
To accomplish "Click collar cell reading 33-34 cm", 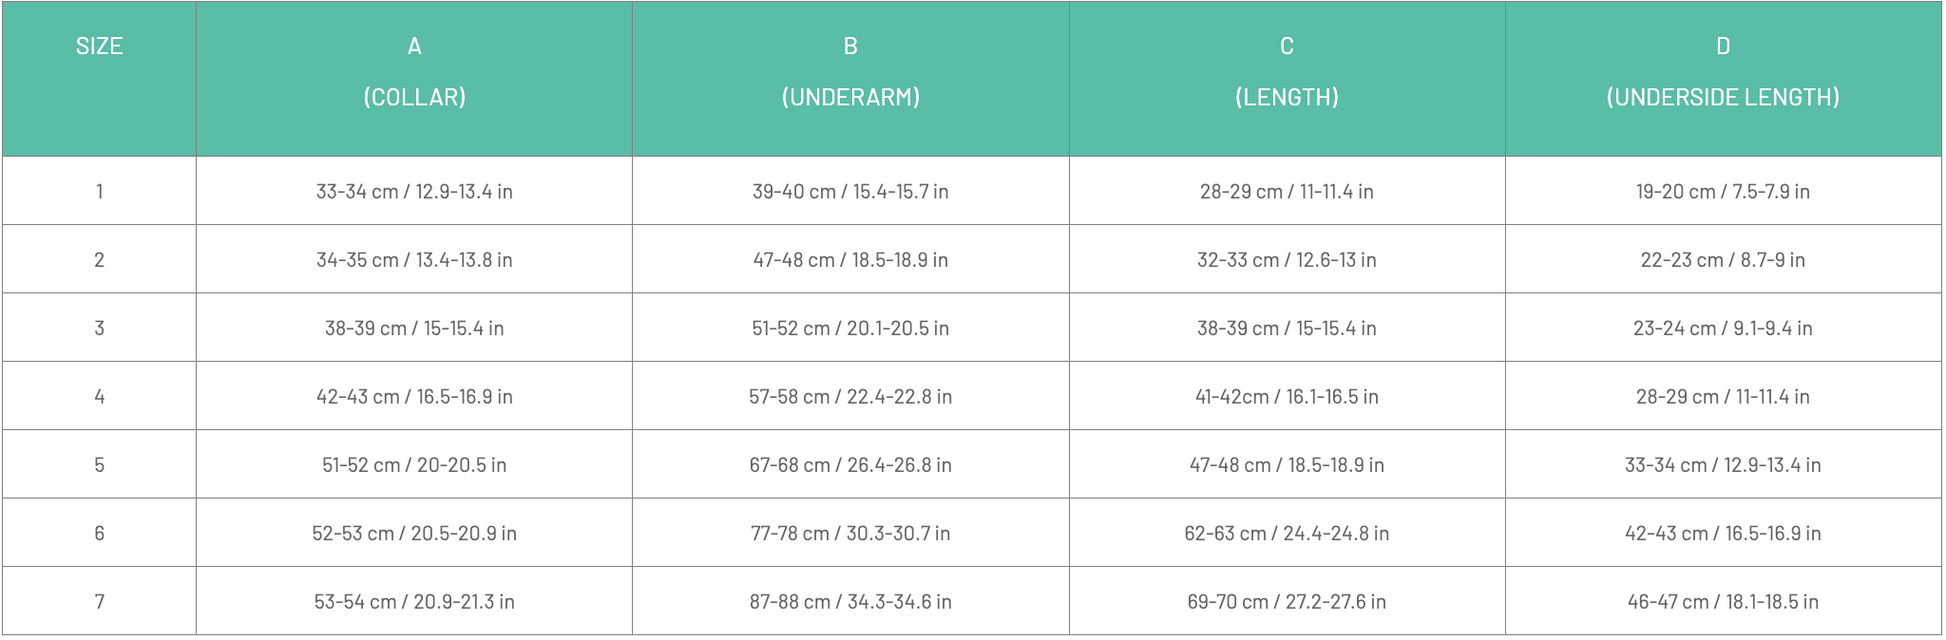I will click(414, 191).
